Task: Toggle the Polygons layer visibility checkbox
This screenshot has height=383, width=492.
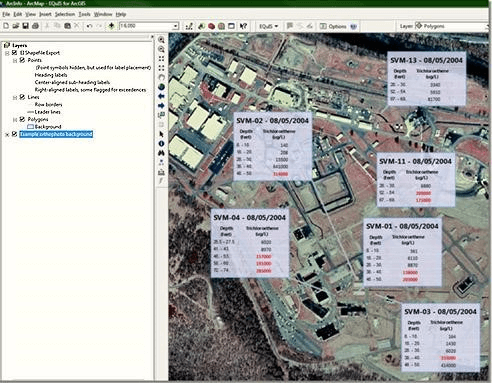Action: 22,119
